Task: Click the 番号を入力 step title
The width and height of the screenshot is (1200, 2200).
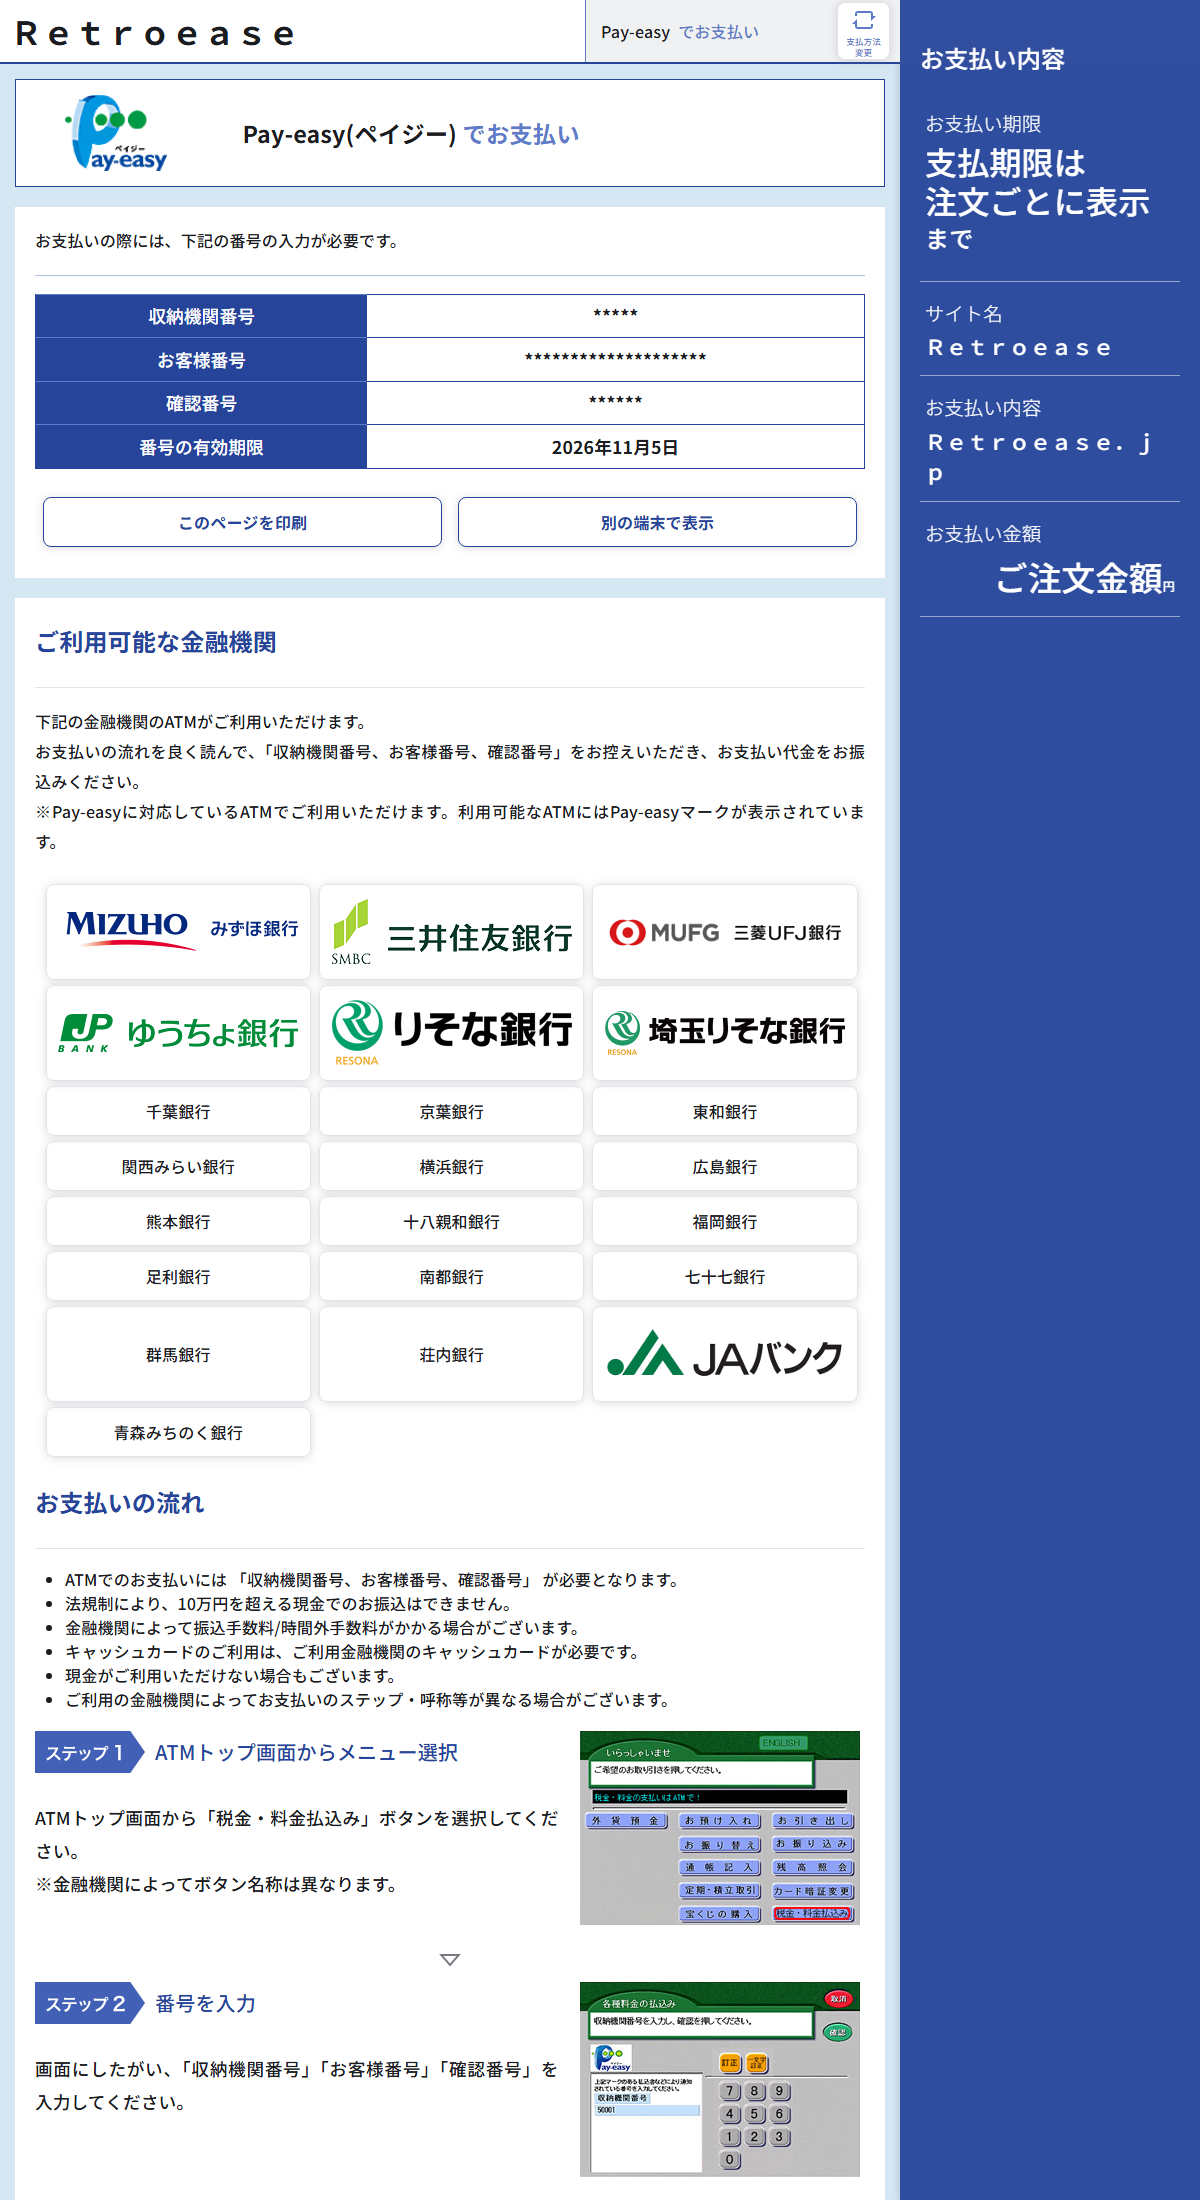Action: (x=205, y=2003)
